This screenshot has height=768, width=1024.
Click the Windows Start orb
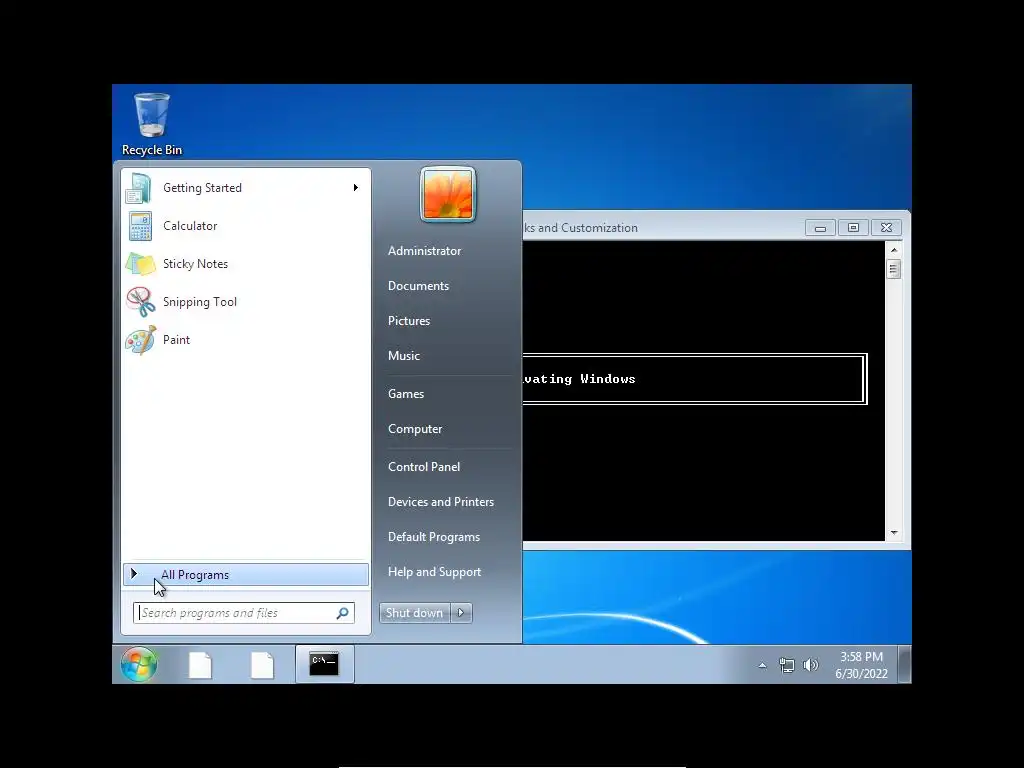click(138, 664)
